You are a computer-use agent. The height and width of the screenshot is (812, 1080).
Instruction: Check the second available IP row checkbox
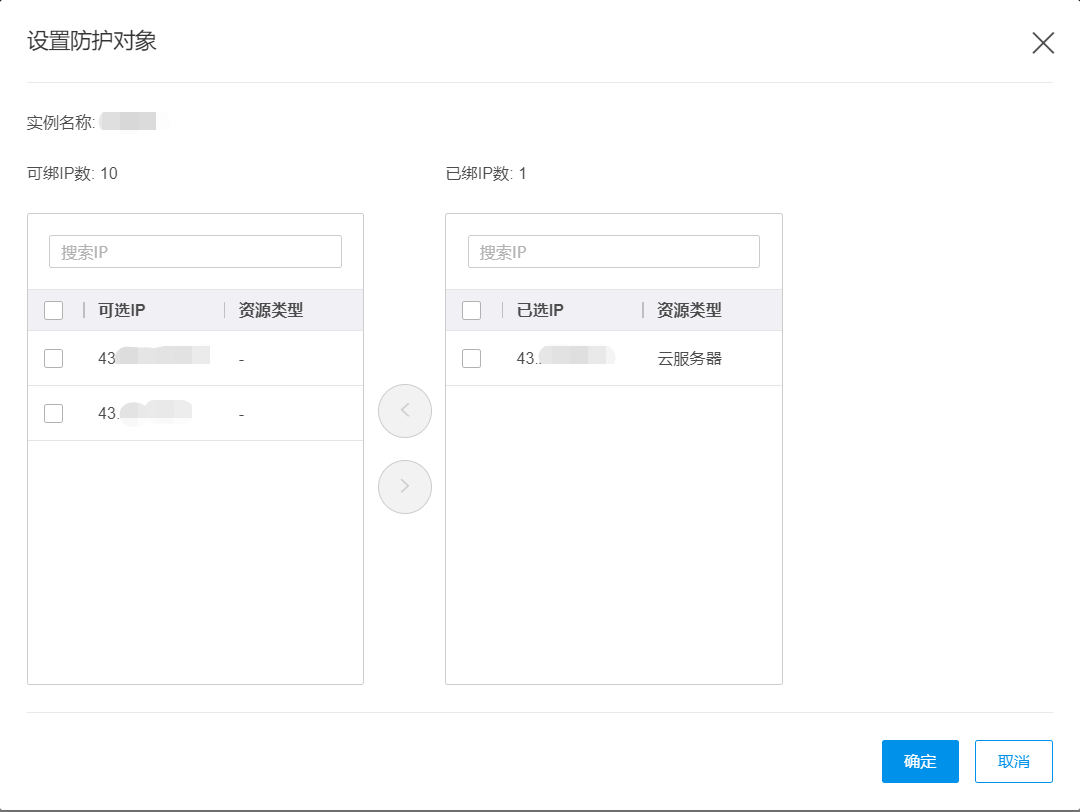54,413
